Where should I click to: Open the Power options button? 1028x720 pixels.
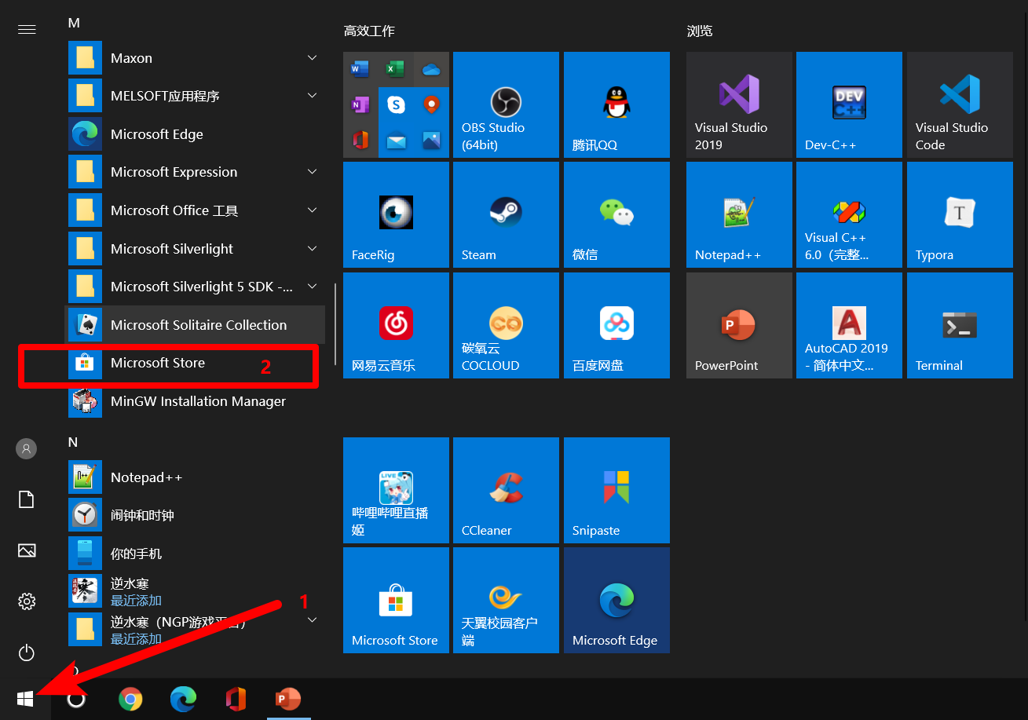click(26, 652)
